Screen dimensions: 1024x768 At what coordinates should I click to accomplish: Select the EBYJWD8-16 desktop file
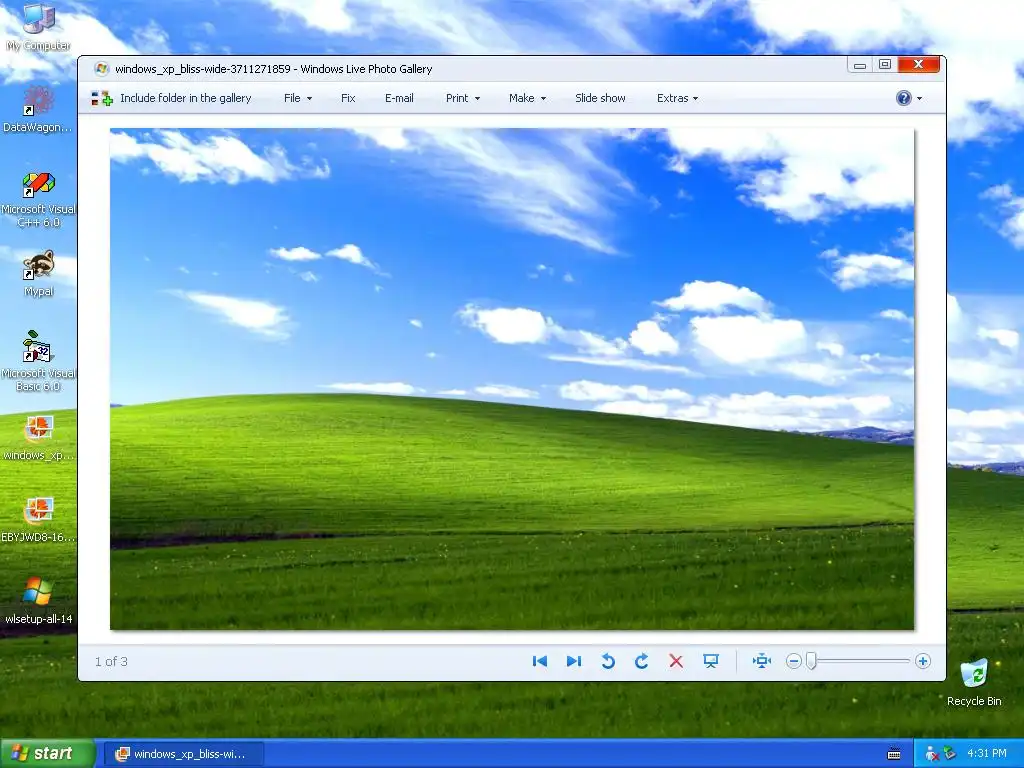click(x=38, y=519)
